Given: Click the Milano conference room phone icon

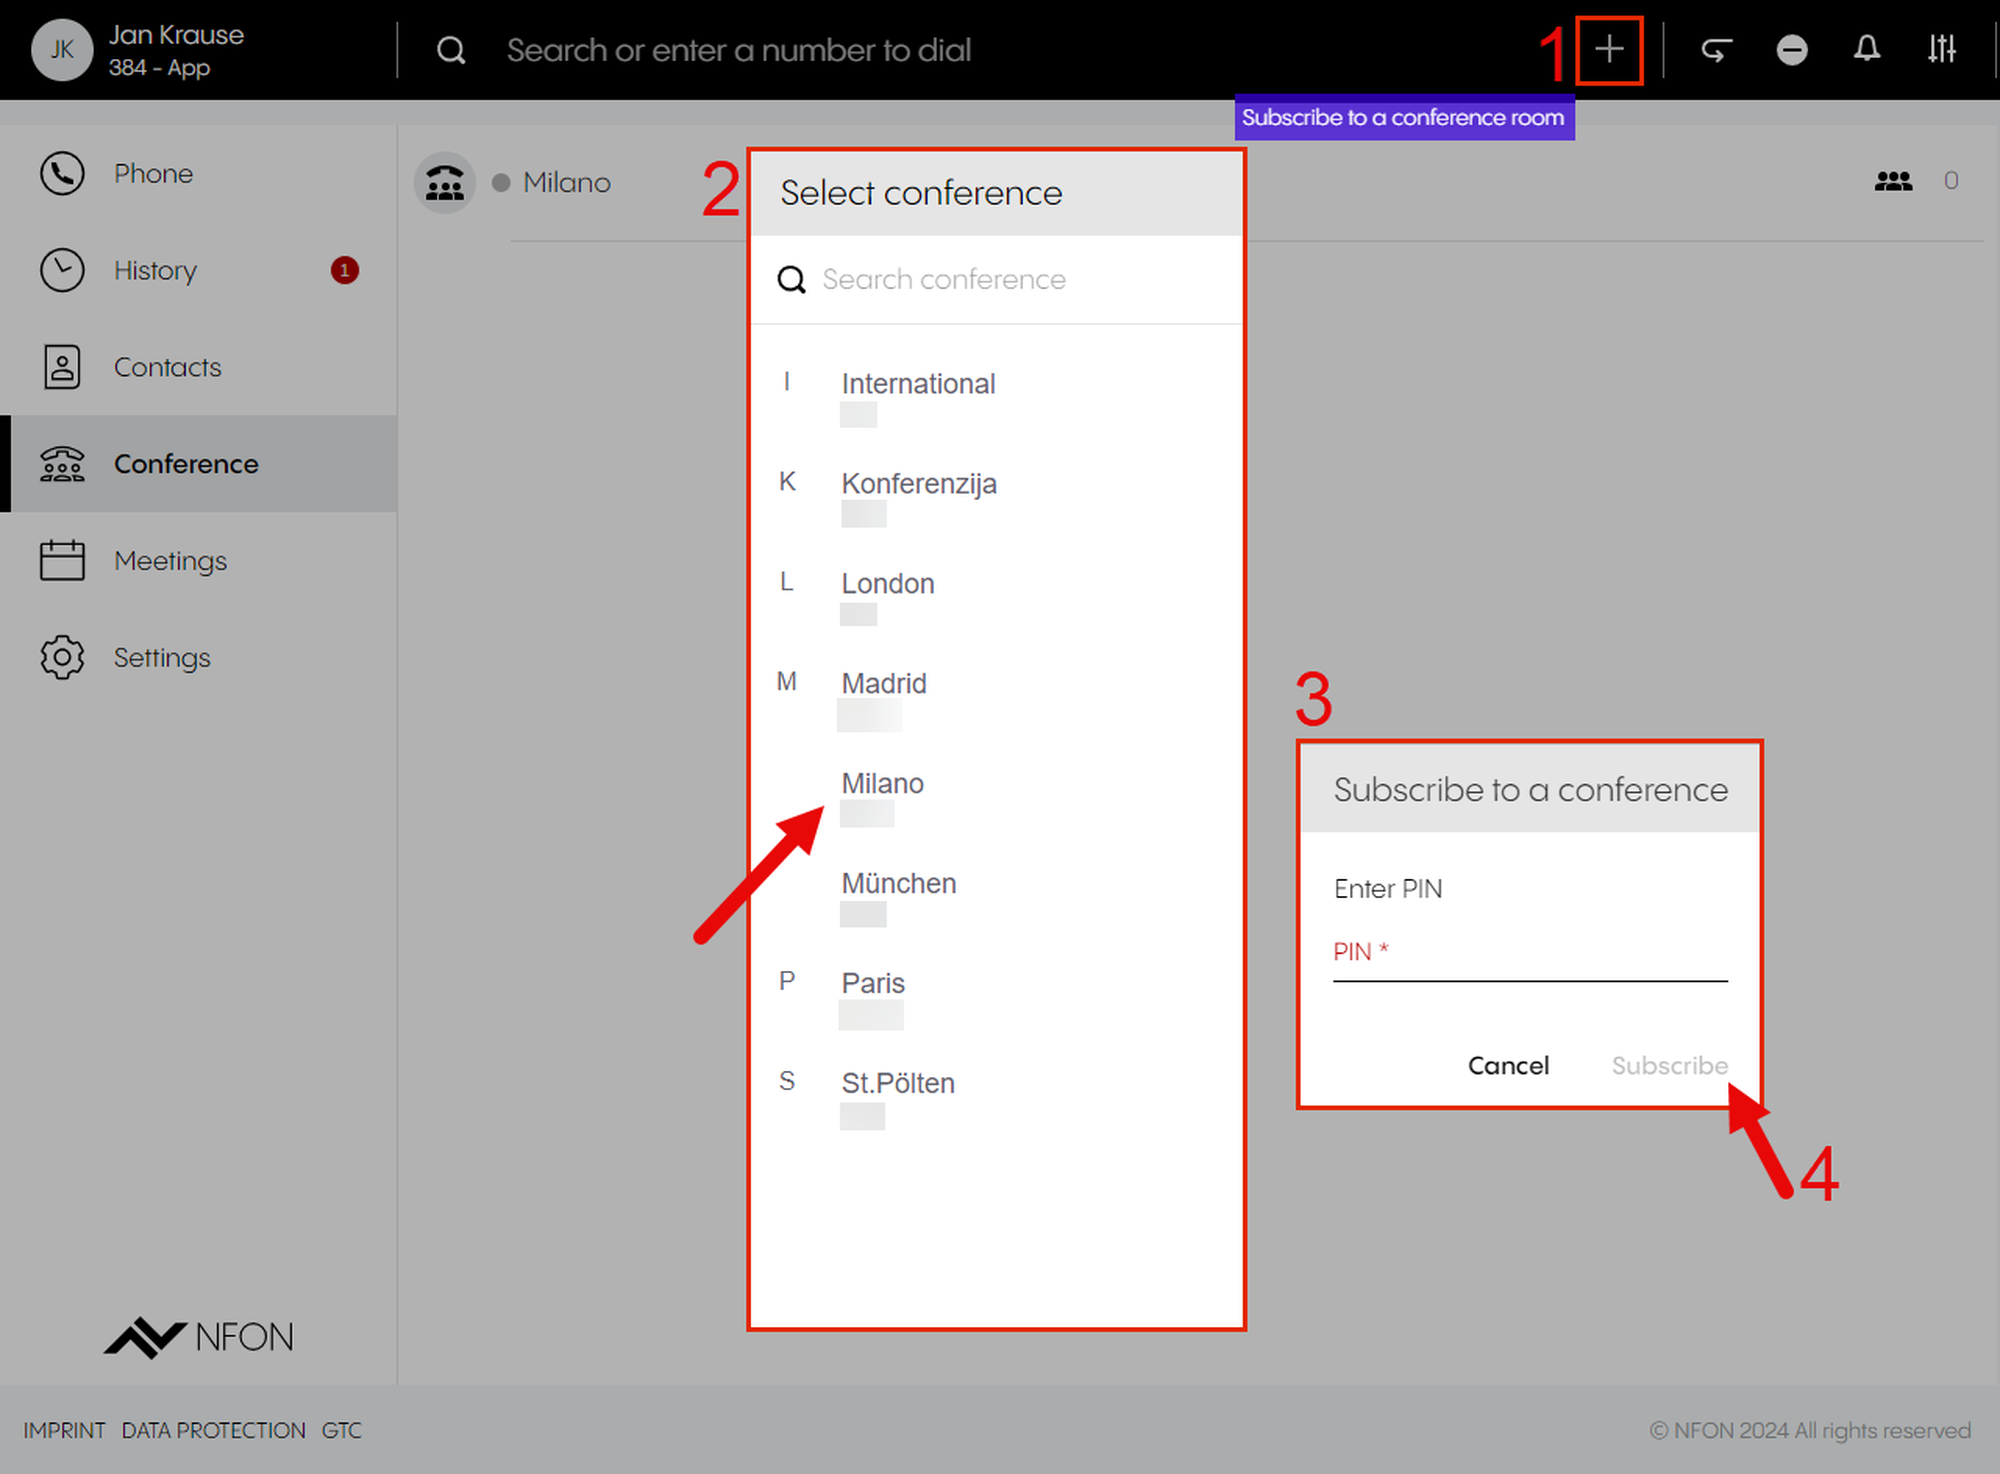Looking at the screenshot, I should 445,182.
